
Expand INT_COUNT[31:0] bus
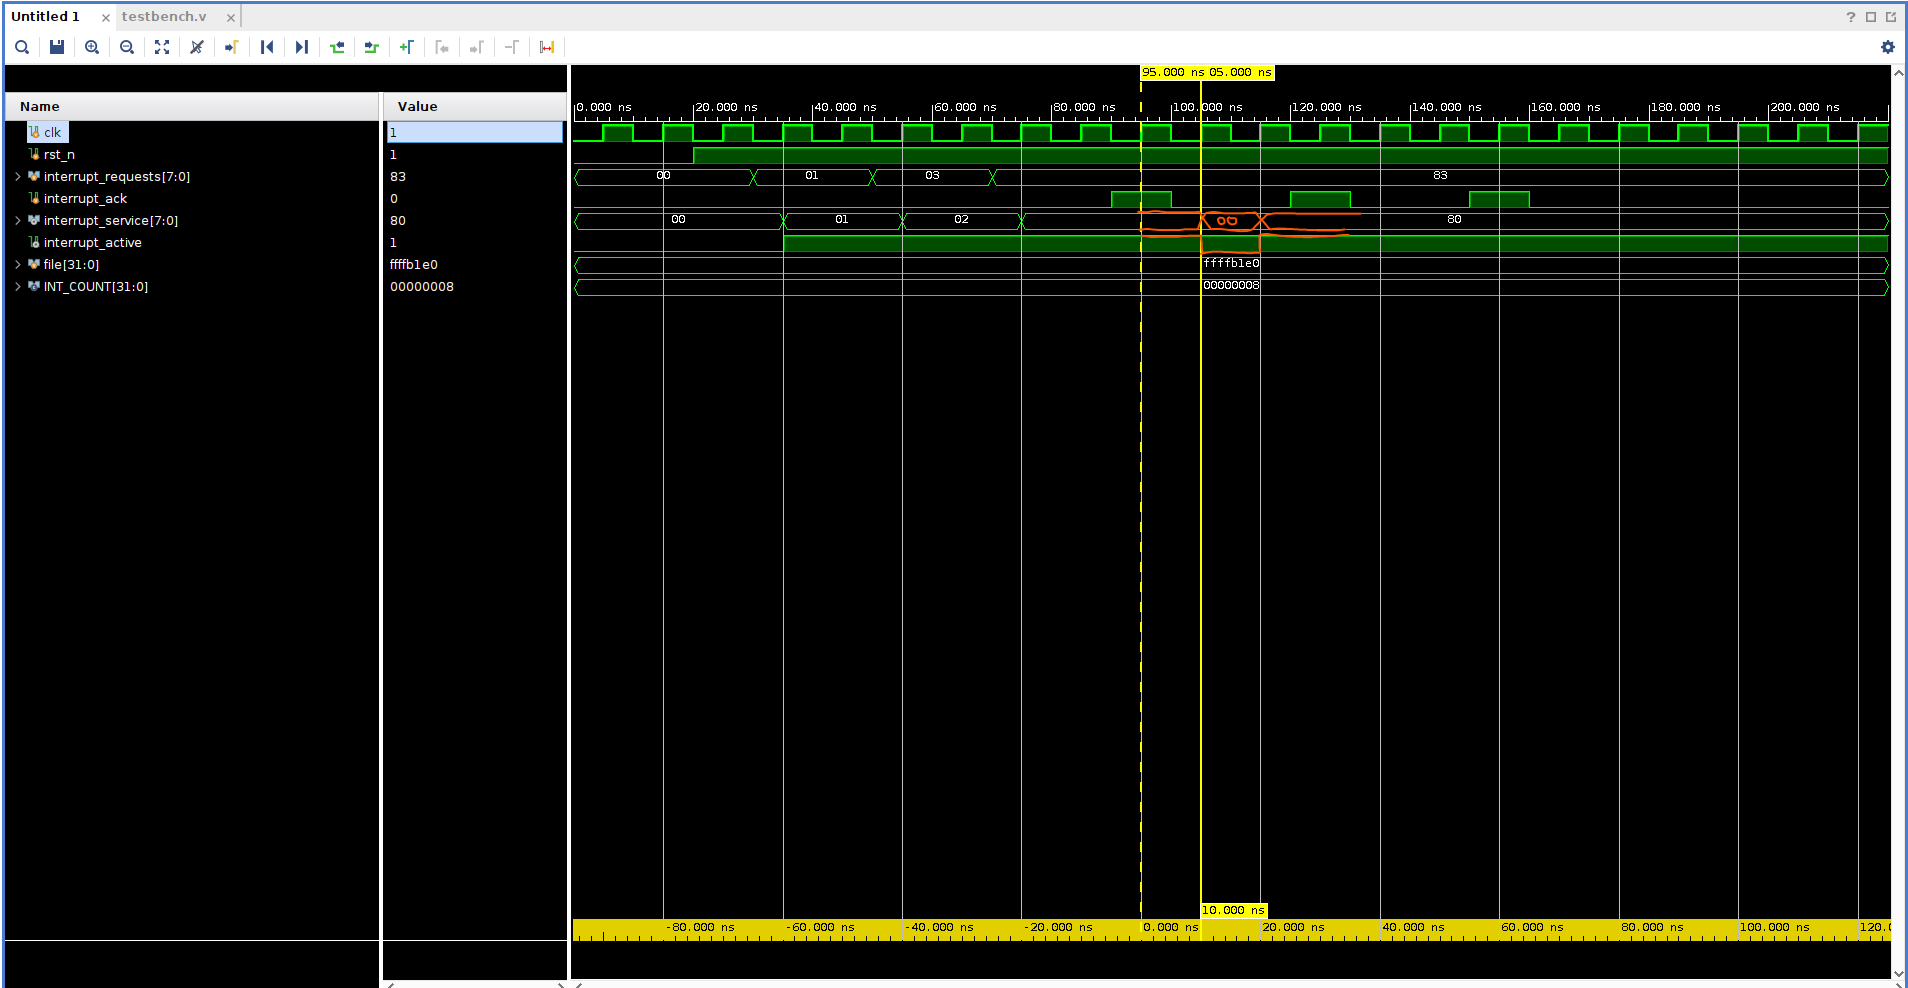point(18,287)
